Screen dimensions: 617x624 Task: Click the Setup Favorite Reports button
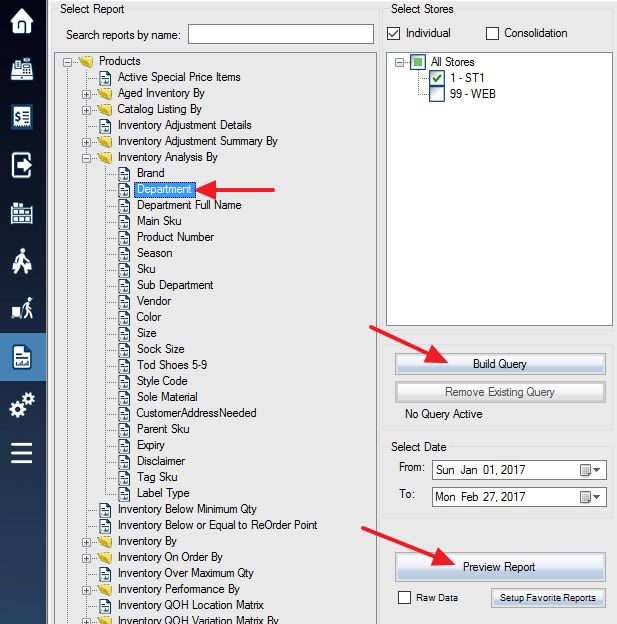548,598
